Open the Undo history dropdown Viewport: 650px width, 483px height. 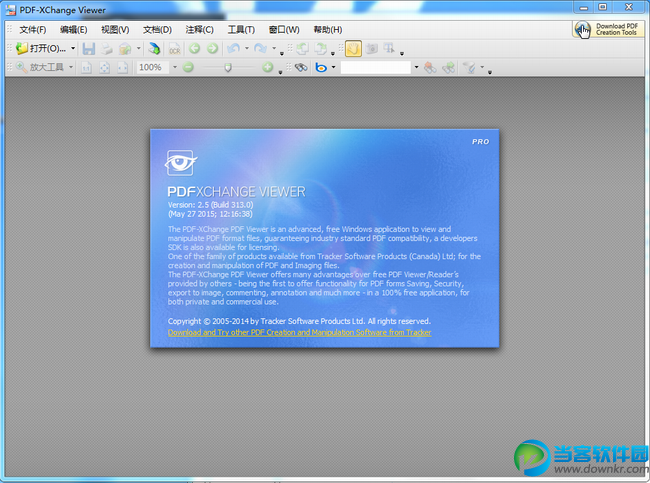pyautogui.click(x=247, y=49)
